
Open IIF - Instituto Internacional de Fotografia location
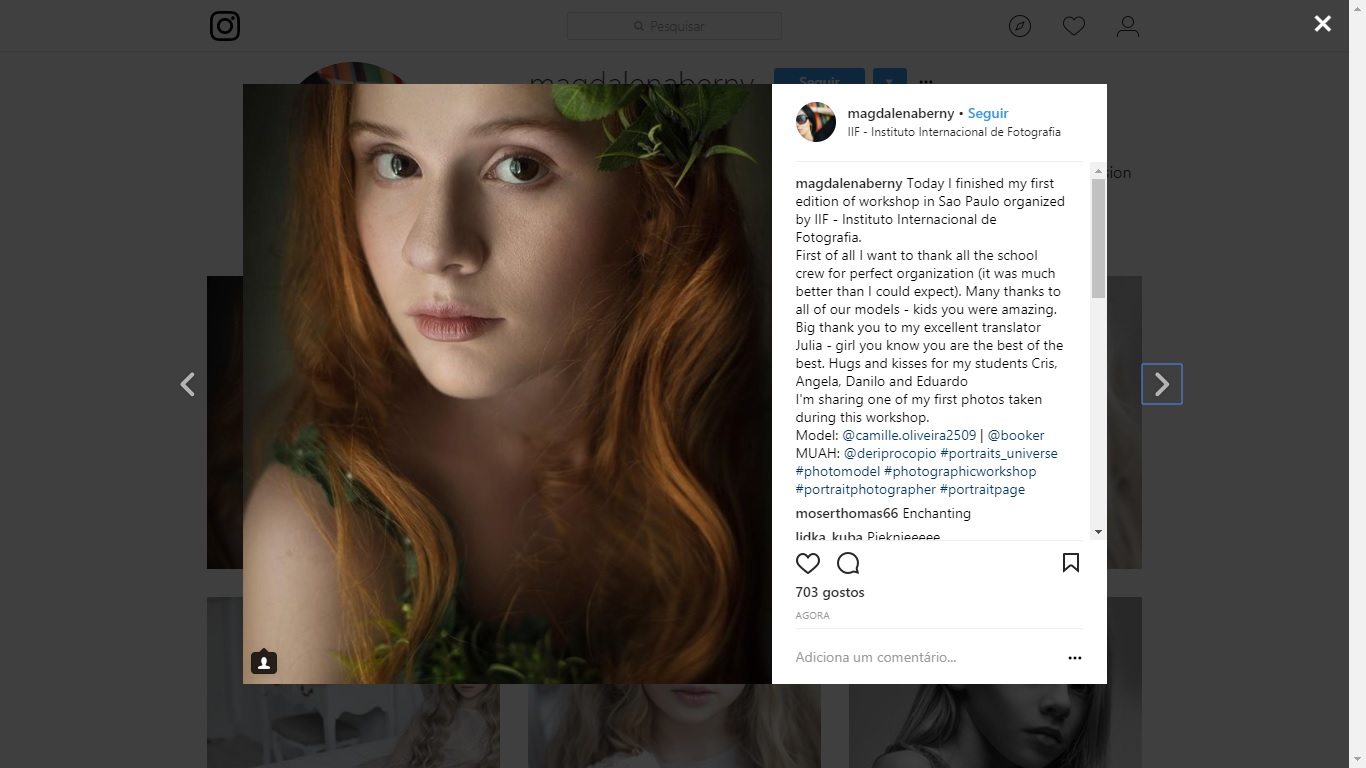953,132
